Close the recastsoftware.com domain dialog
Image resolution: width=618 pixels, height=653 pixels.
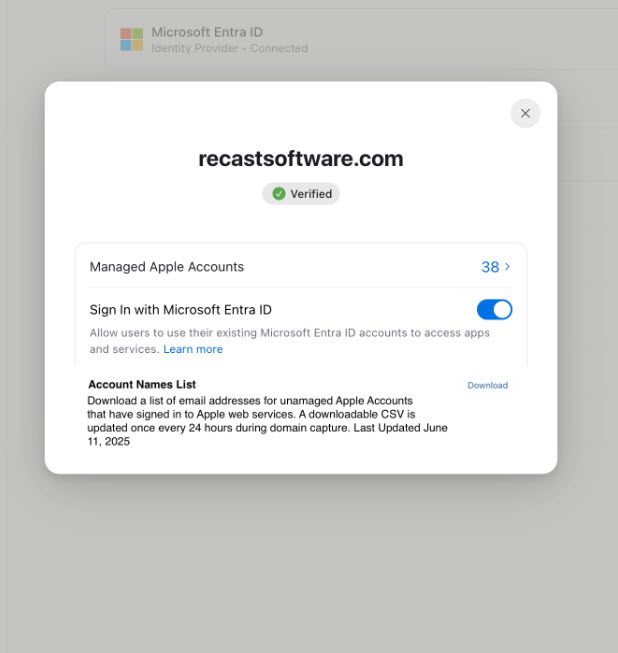[525, 113]
